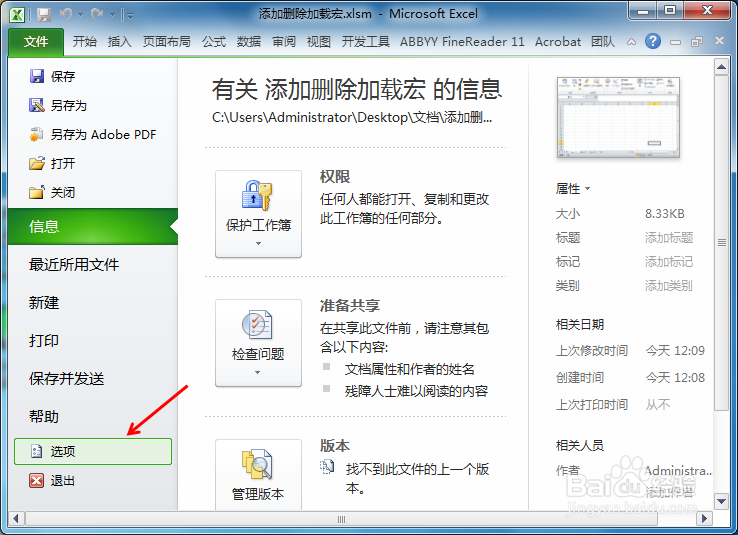The height and width of the screenshot is (535, 738).
Task: Click the 添加标记 tags field
Action: [669, 262]
